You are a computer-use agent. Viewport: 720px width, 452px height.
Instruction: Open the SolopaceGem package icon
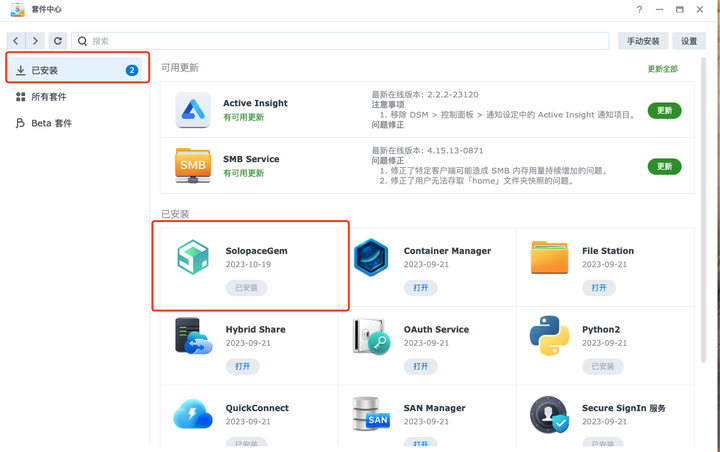pos(193,257)
